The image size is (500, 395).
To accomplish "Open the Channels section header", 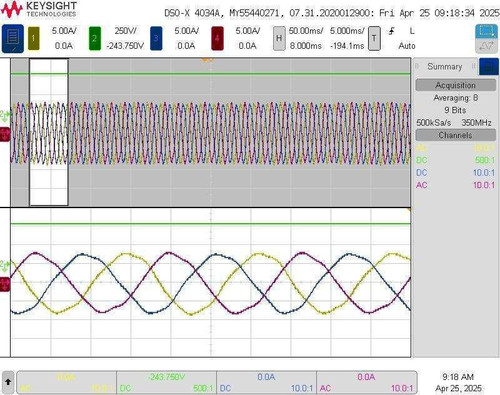I will click(x=455, y=135).
